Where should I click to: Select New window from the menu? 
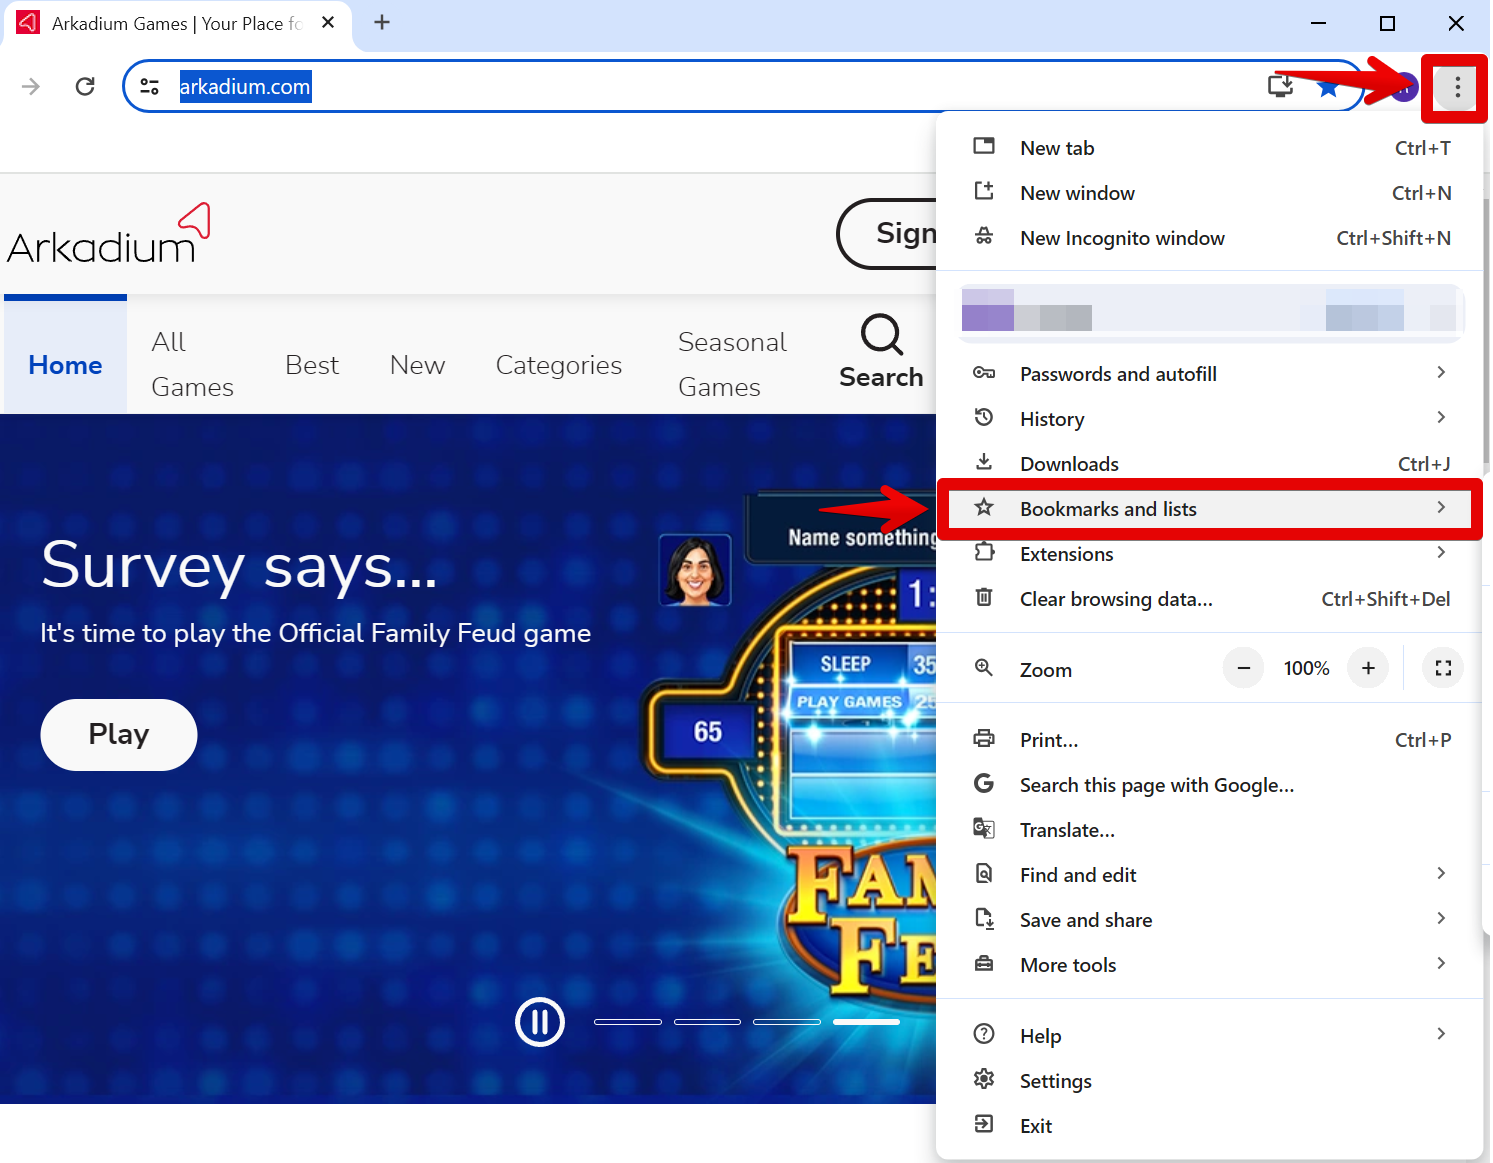click(1210, 193)
